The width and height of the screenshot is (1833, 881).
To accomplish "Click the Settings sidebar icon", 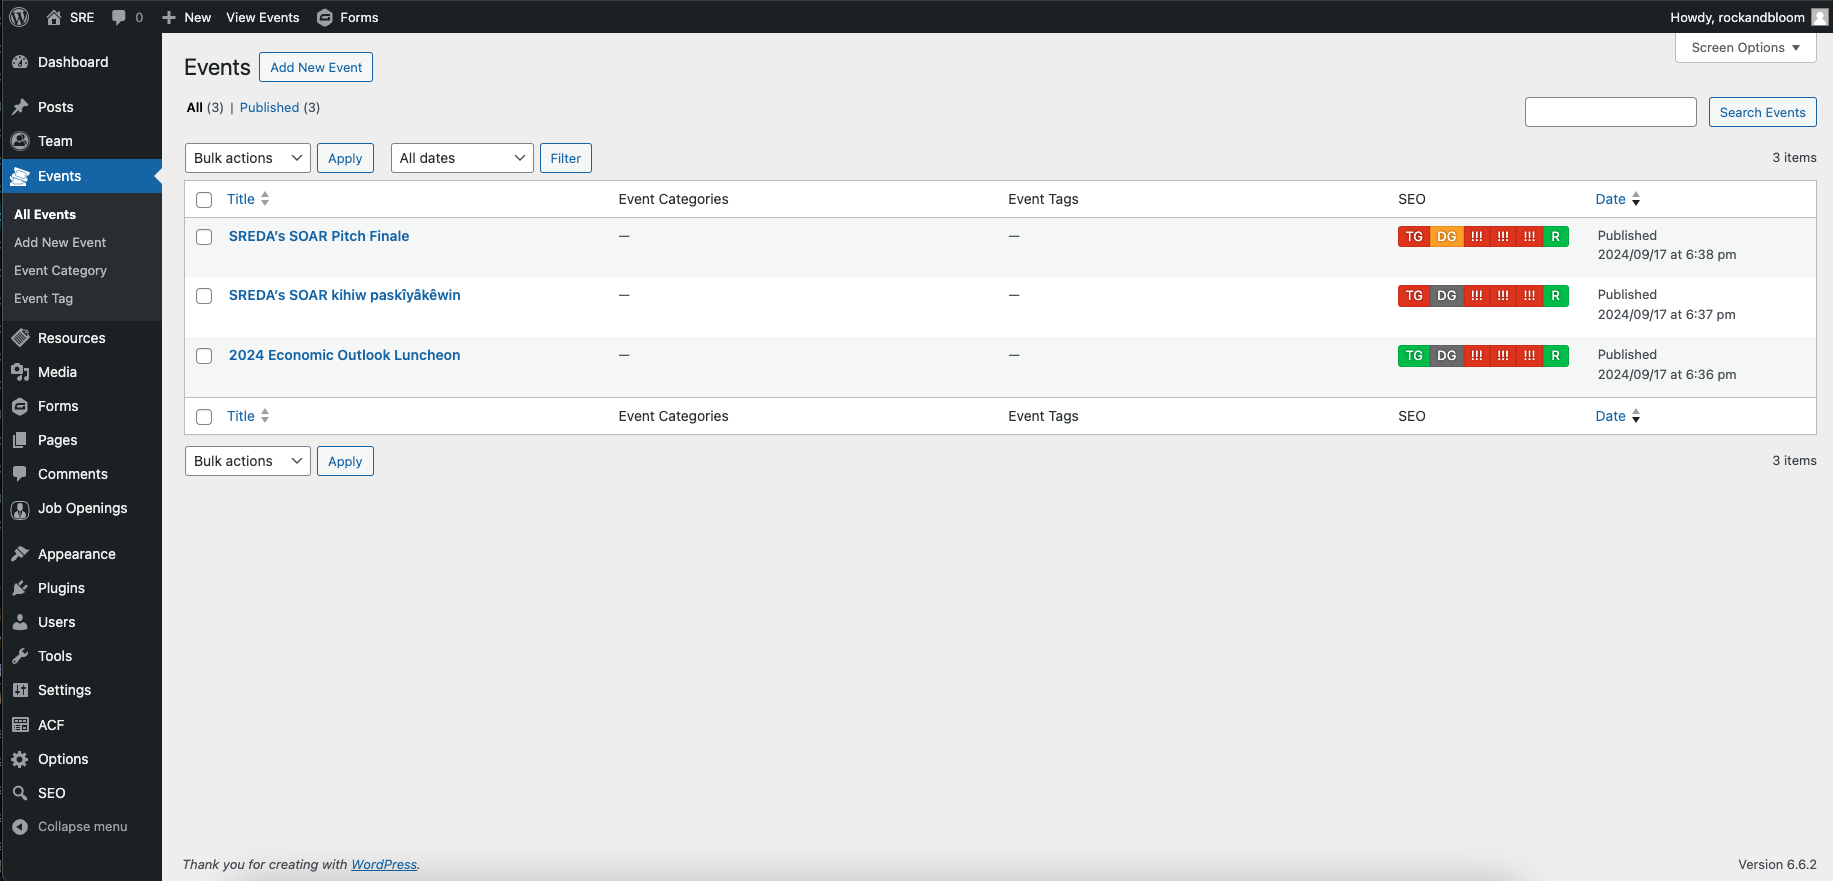I will tap(20, 690).
